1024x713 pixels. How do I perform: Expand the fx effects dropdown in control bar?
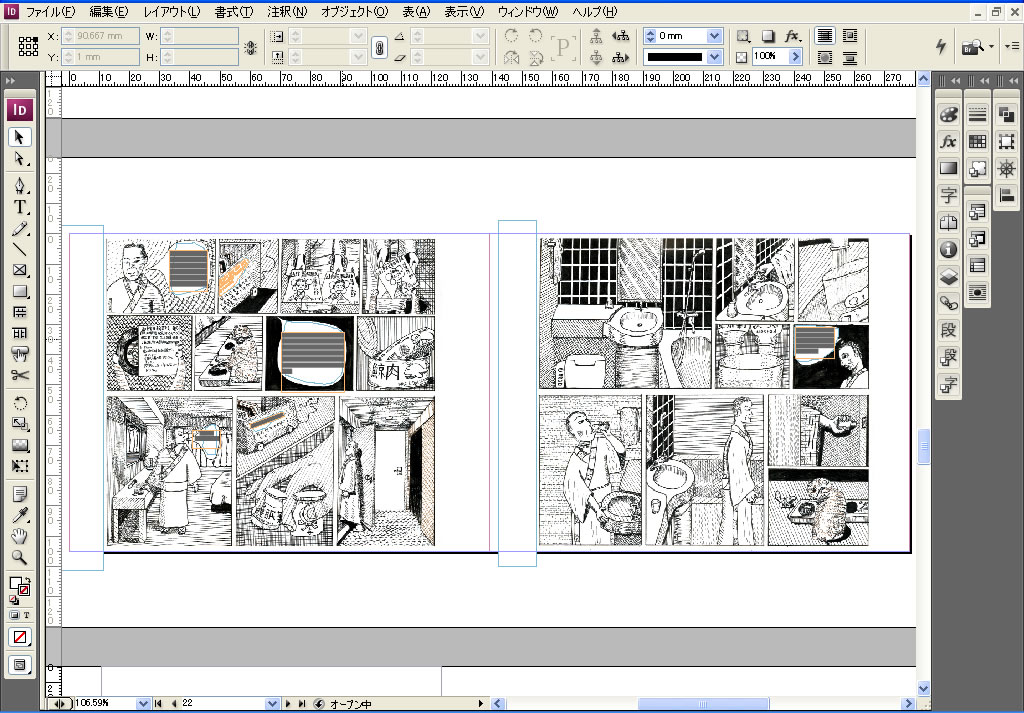793,37
